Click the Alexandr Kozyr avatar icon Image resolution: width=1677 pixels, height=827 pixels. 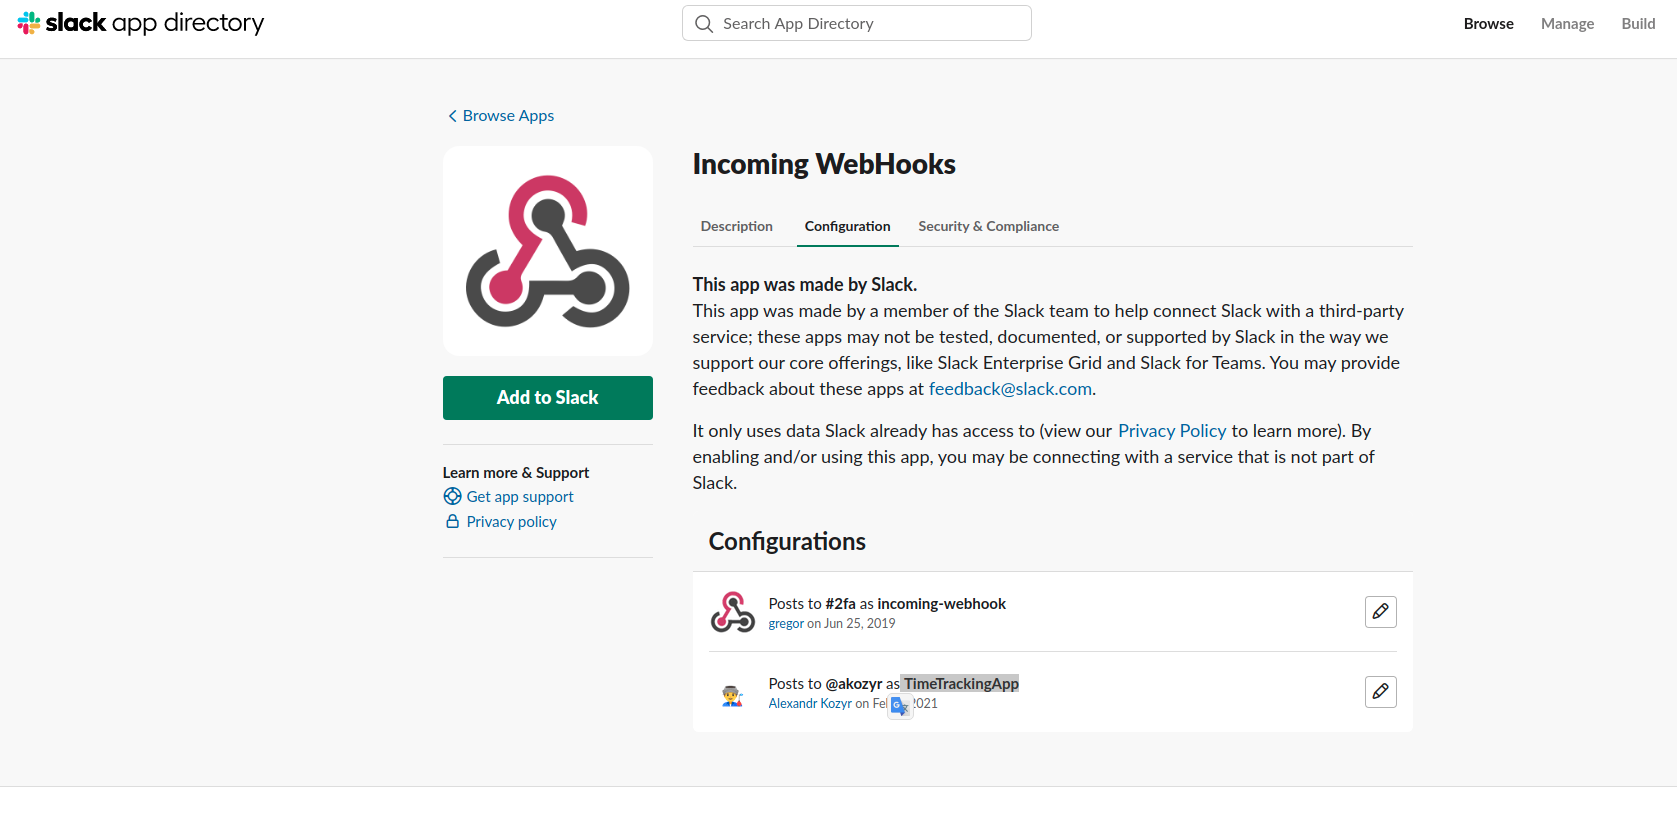coord(733,695)
